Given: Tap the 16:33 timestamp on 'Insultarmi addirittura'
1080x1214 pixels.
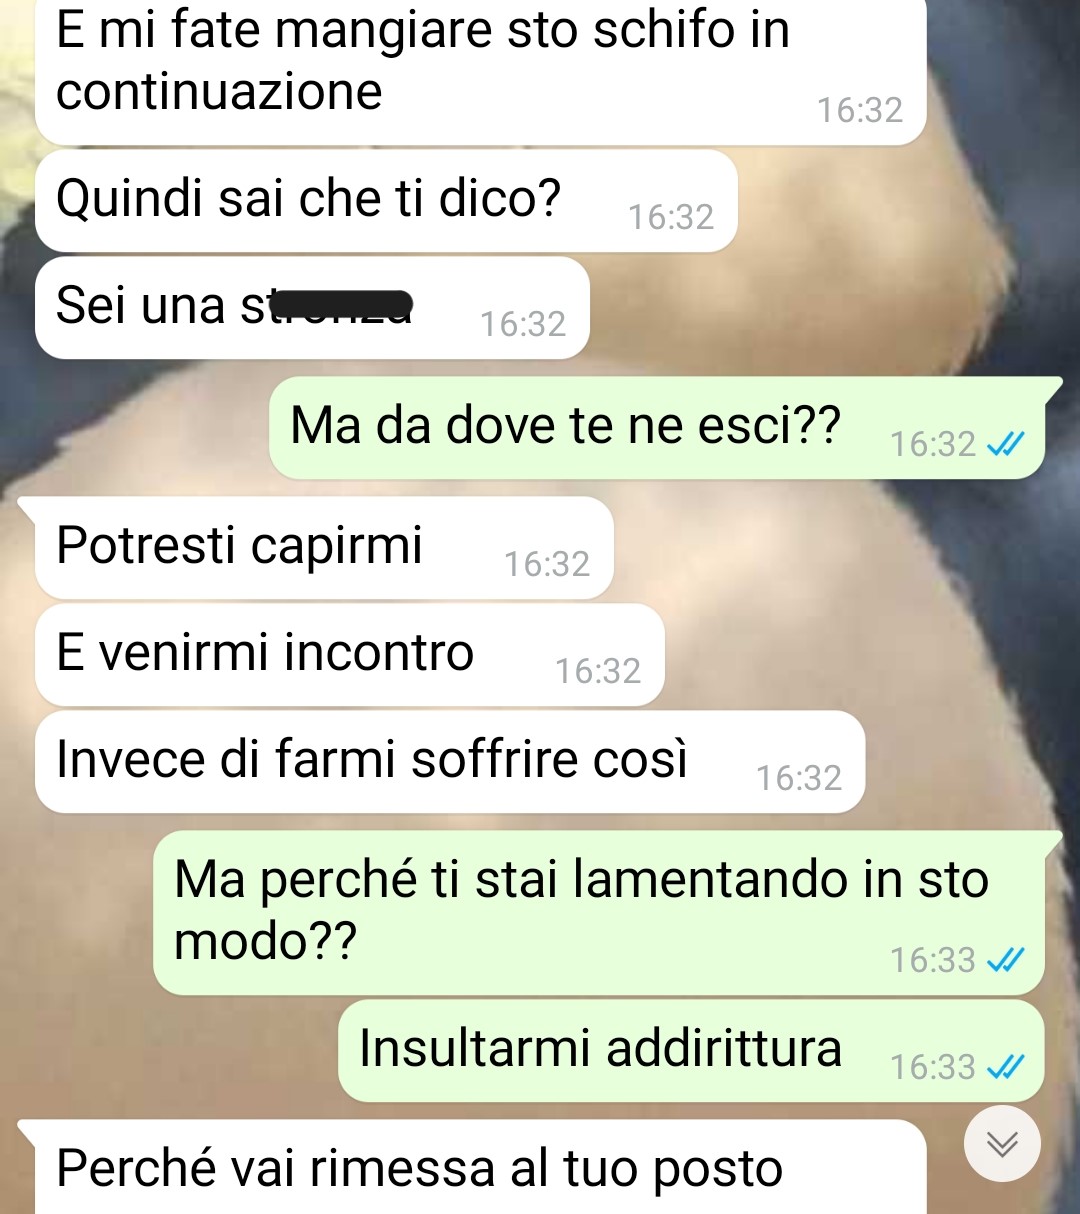Looking at the screenshot, I should [x=932, y=1068].
